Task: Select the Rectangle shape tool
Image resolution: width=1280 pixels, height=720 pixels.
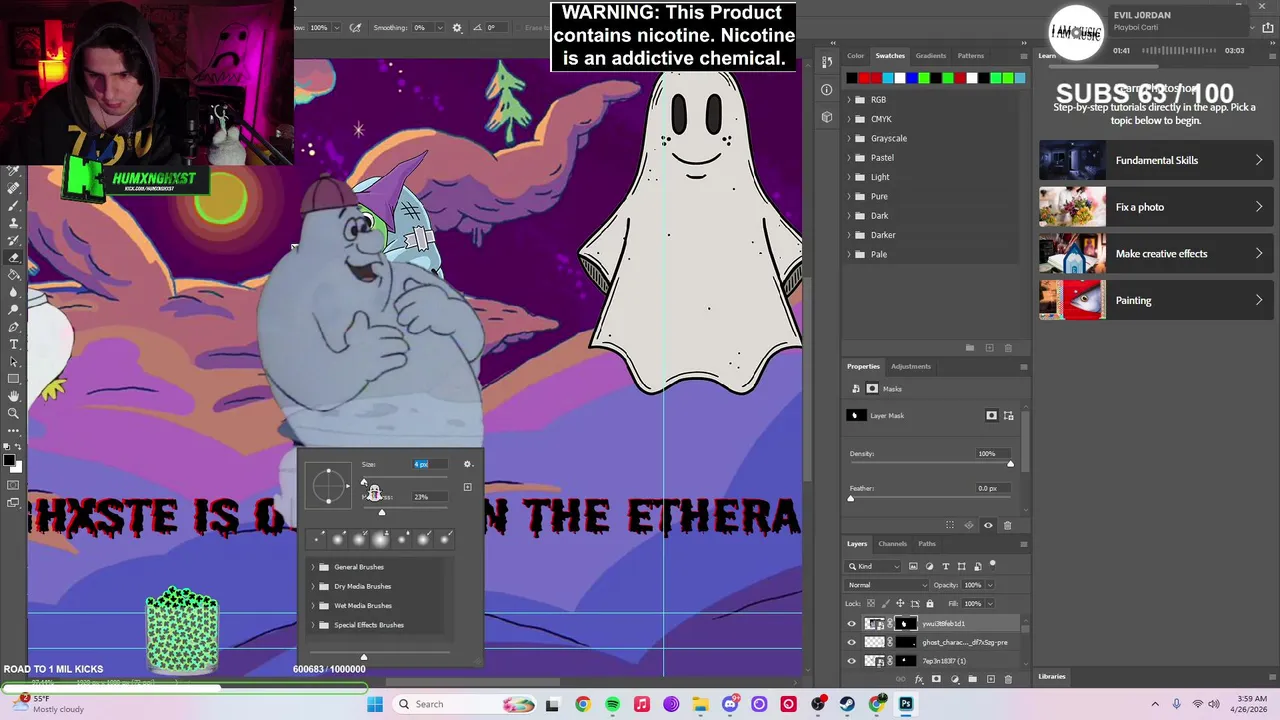Action: click(14, 379)
